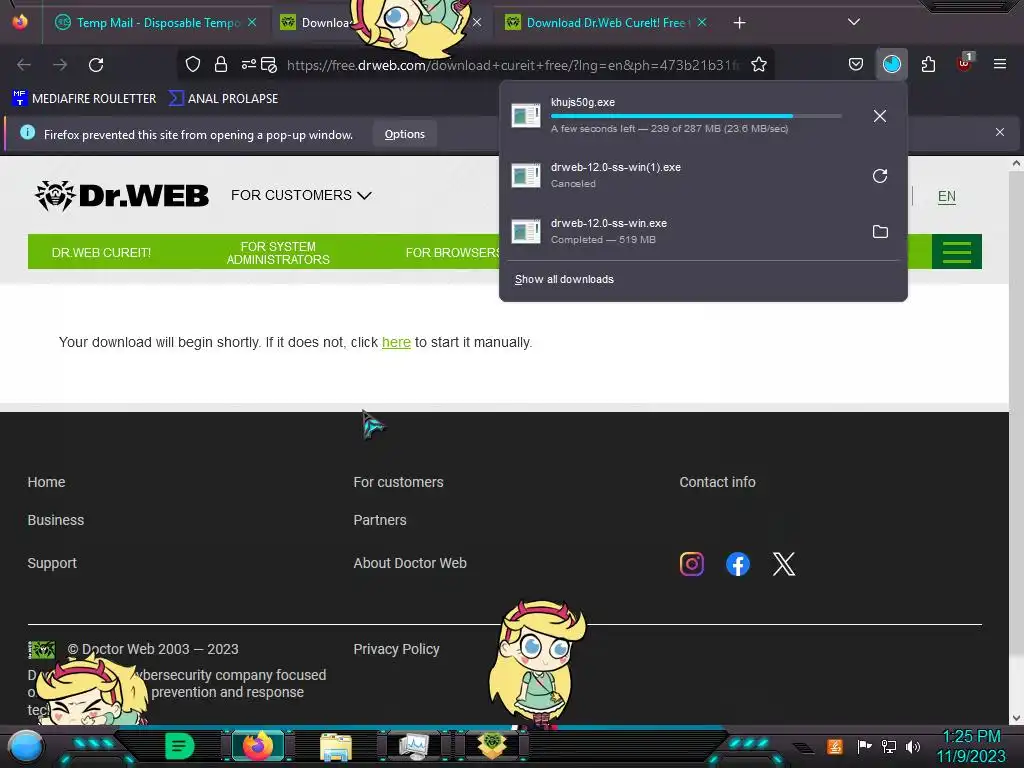Open site permissions icon in address bar
The image size is (1024, 768).
pyautogui.click(x=249, y=64)
